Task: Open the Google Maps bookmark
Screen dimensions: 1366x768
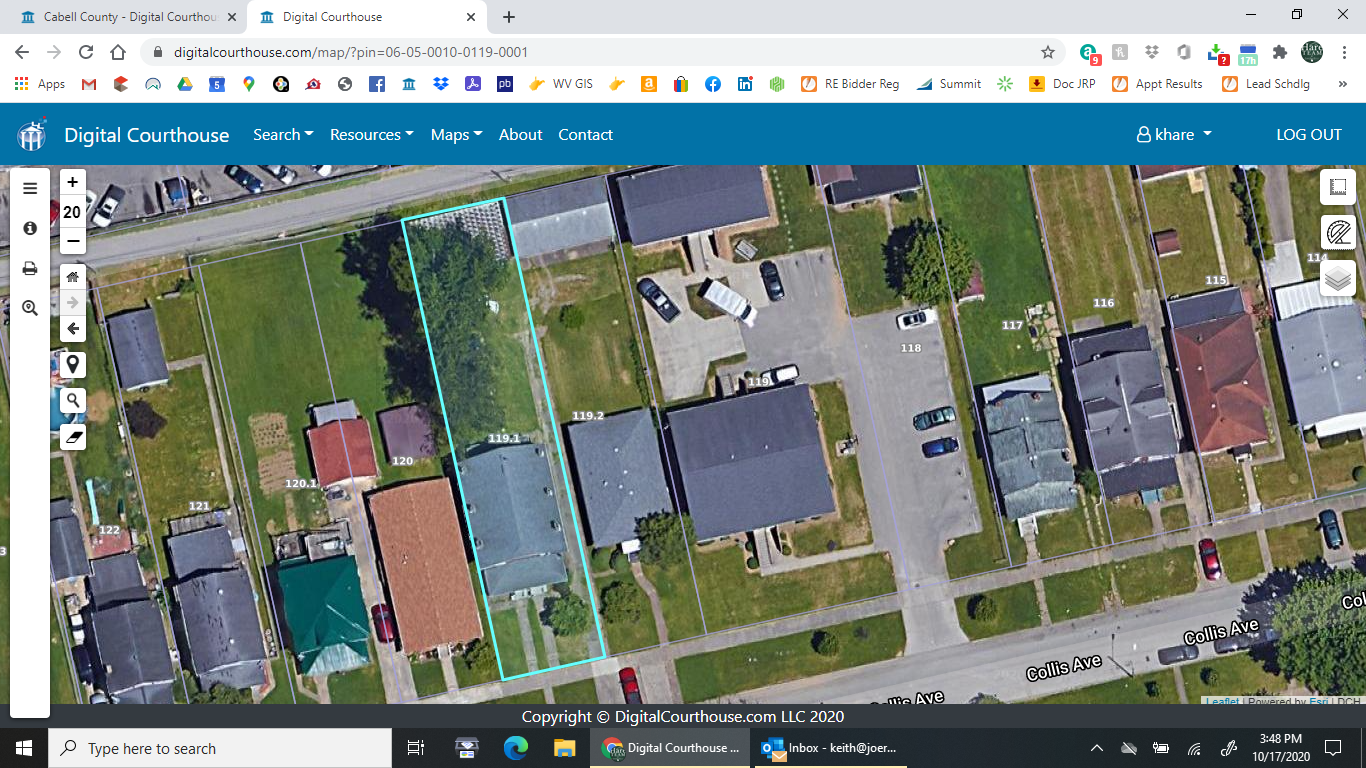Action: coord(249,84)
